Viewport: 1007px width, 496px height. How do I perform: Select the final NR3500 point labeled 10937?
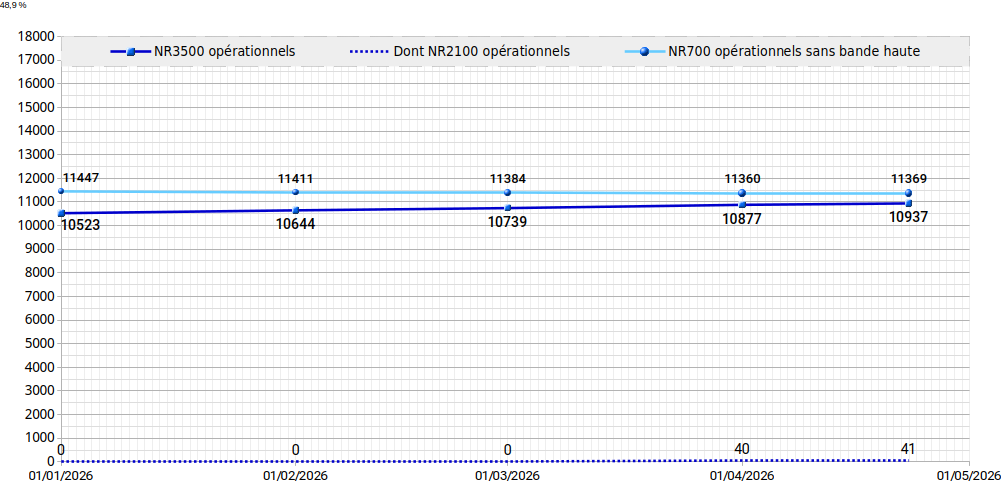[908, 203]
